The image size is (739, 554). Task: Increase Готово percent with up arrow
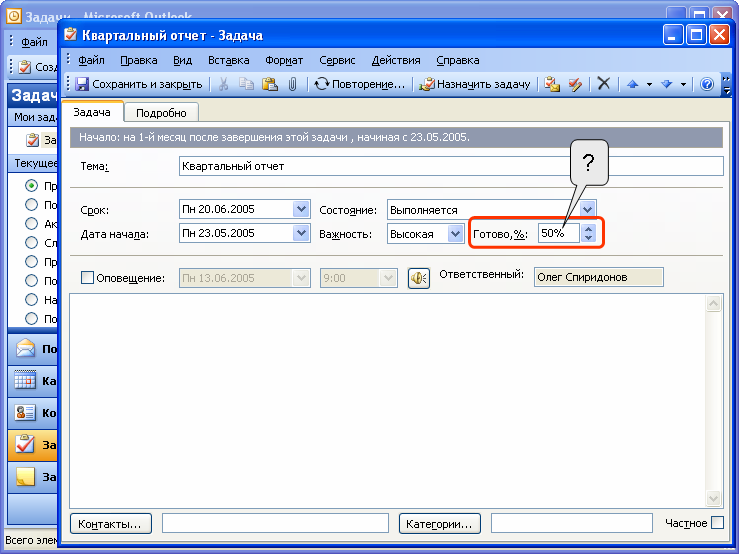point(588,229)
